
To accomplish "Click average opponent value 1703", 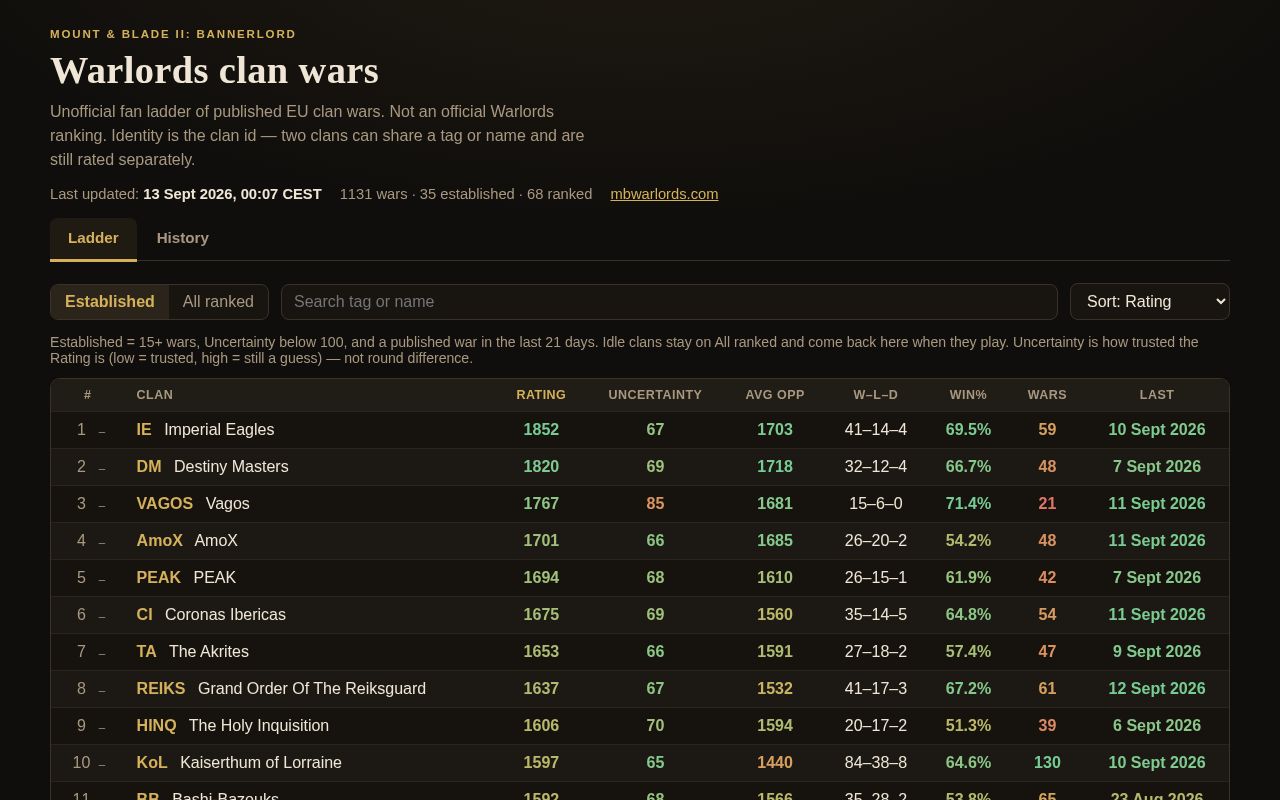I will click(775, 430).
